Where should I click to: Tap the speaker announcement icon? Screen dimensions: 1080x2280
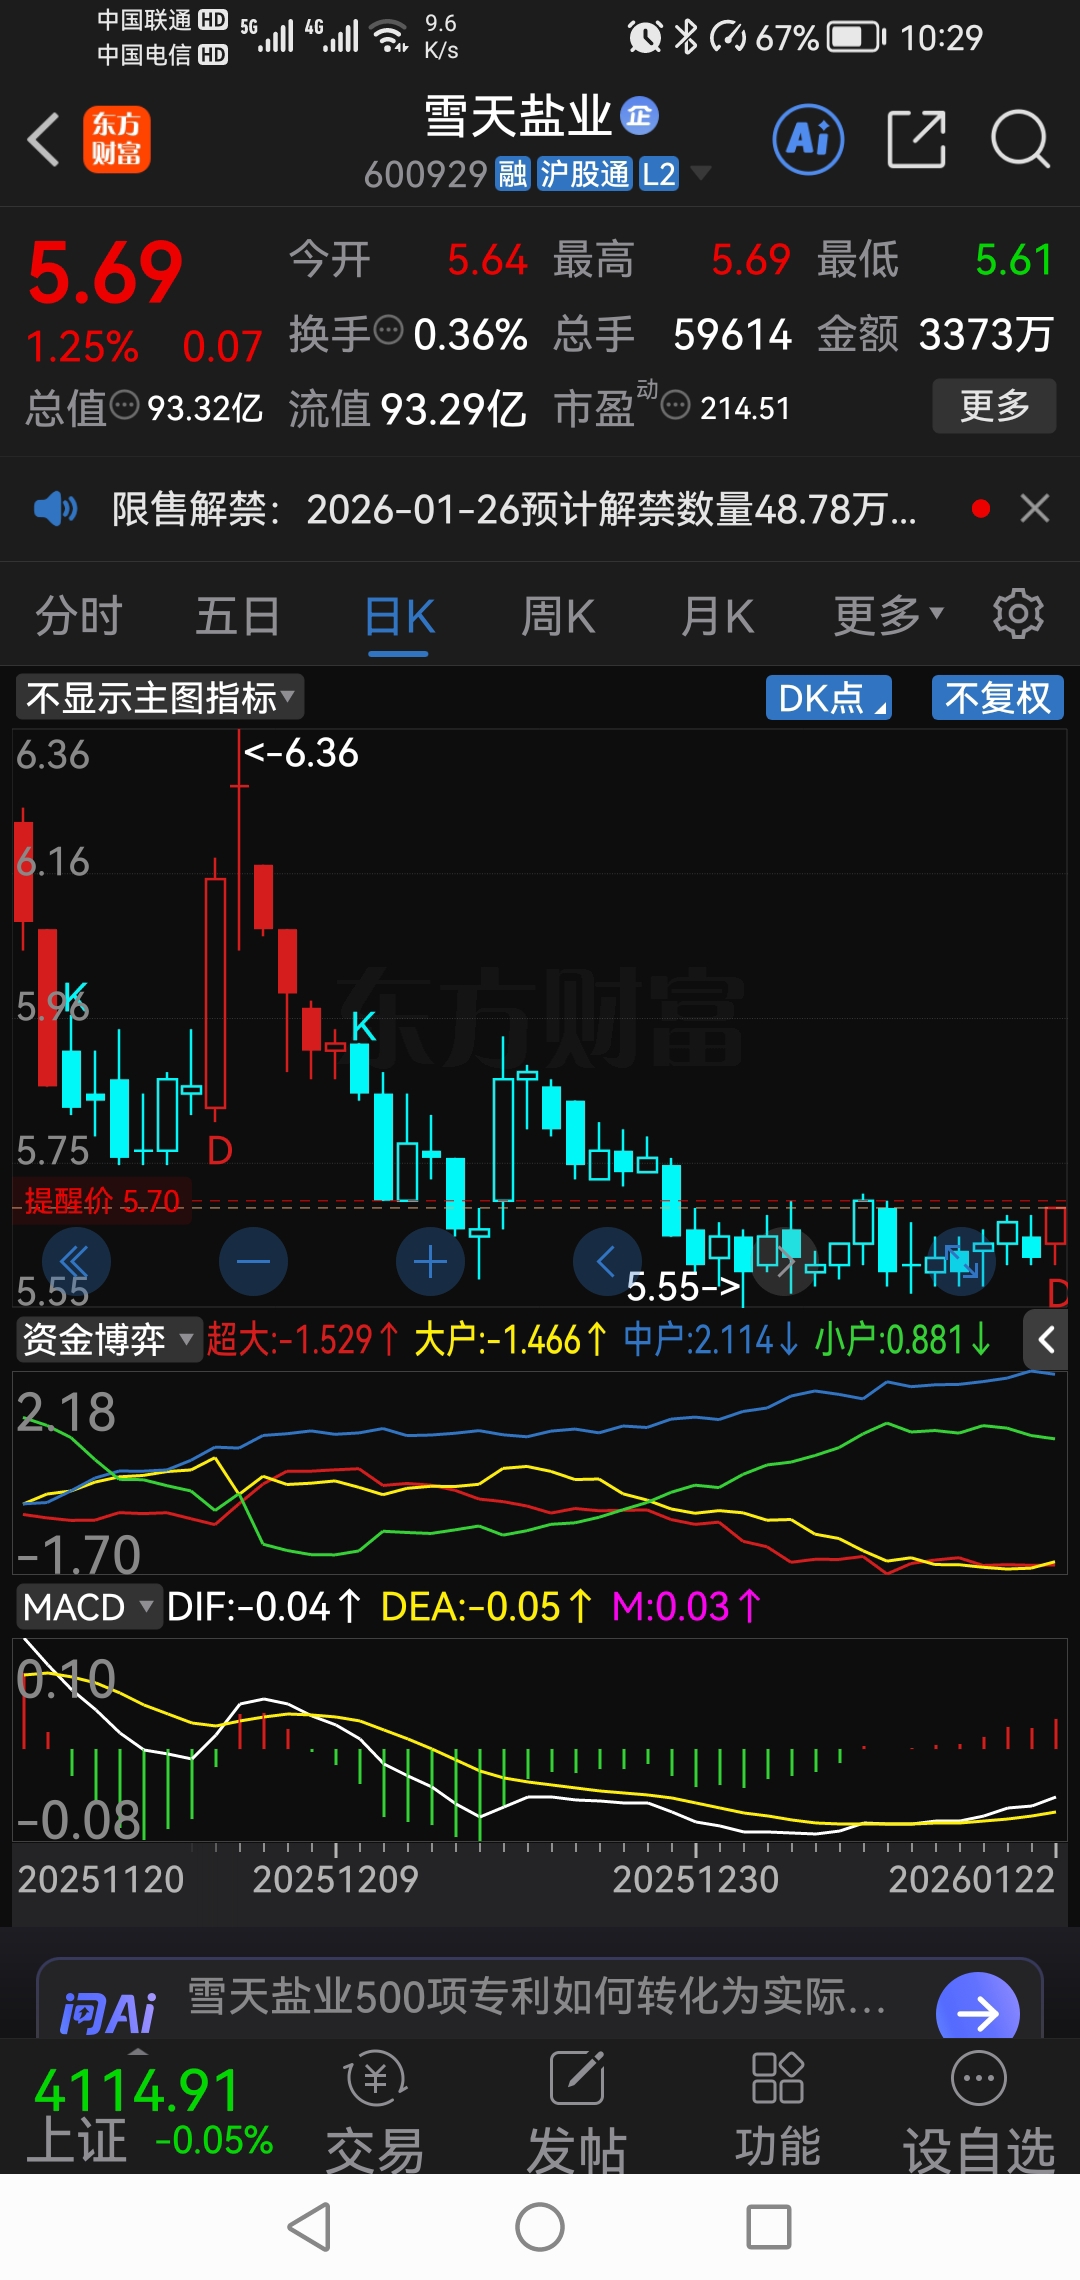55,509
